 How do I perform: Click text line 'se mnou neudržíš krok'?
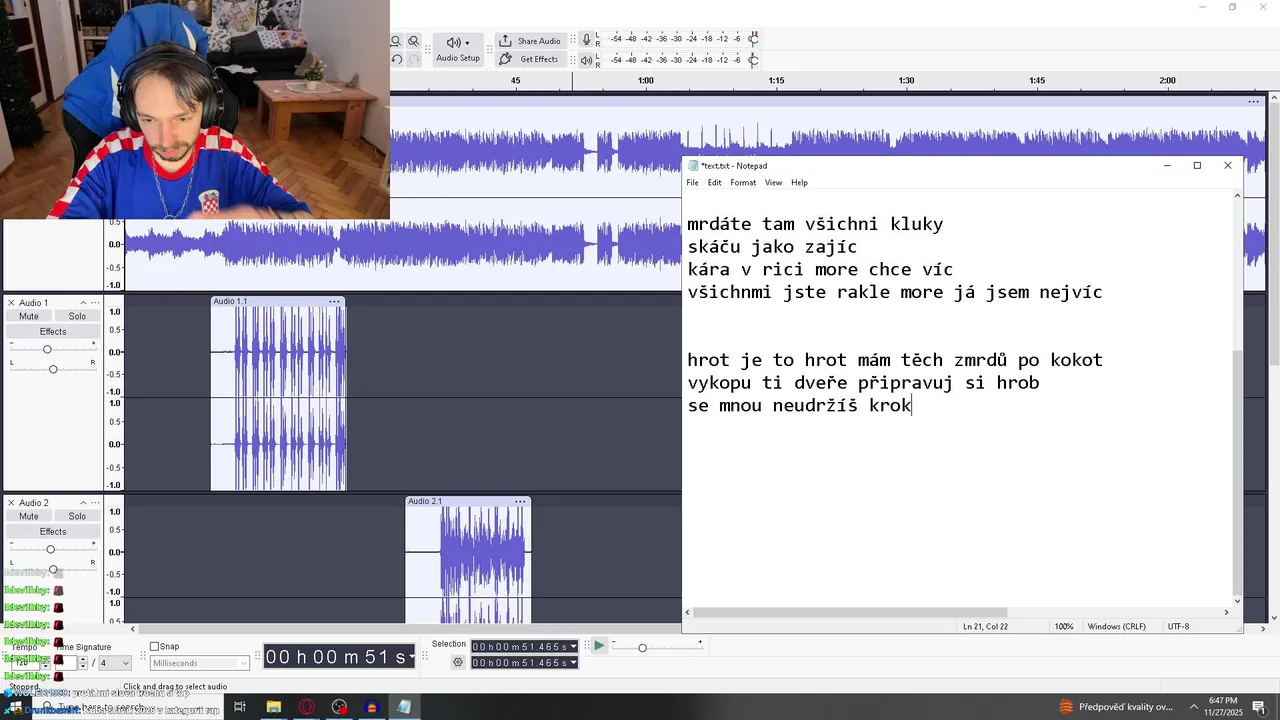click(799, 405)
